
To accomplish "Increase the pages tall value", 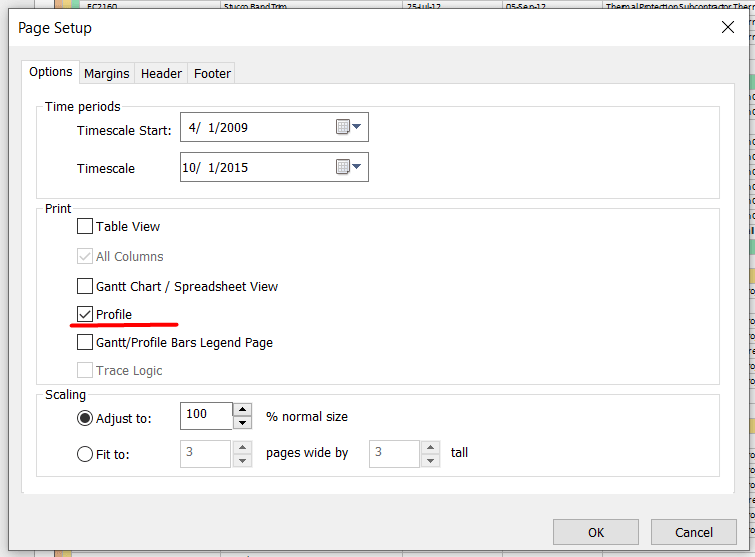I will point(430,448).
